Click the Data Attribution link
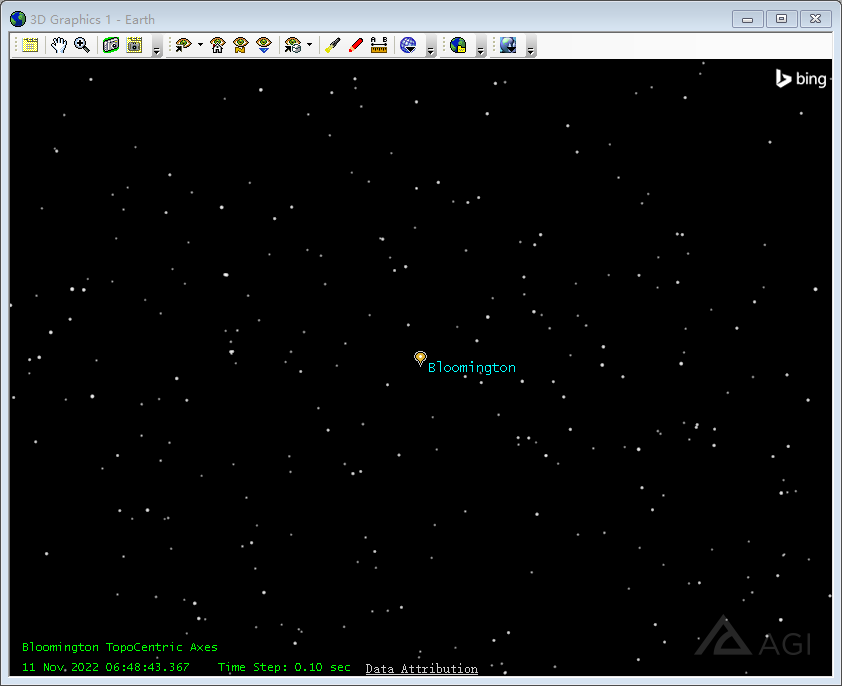 pos(421,669)
